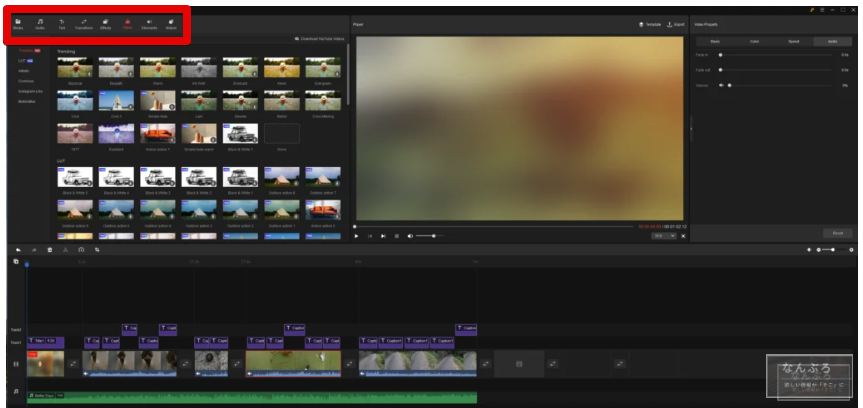Open the Elements panel
Image resolution: width=863 pixels, height=408 pixels.
[x=149, y=23]
